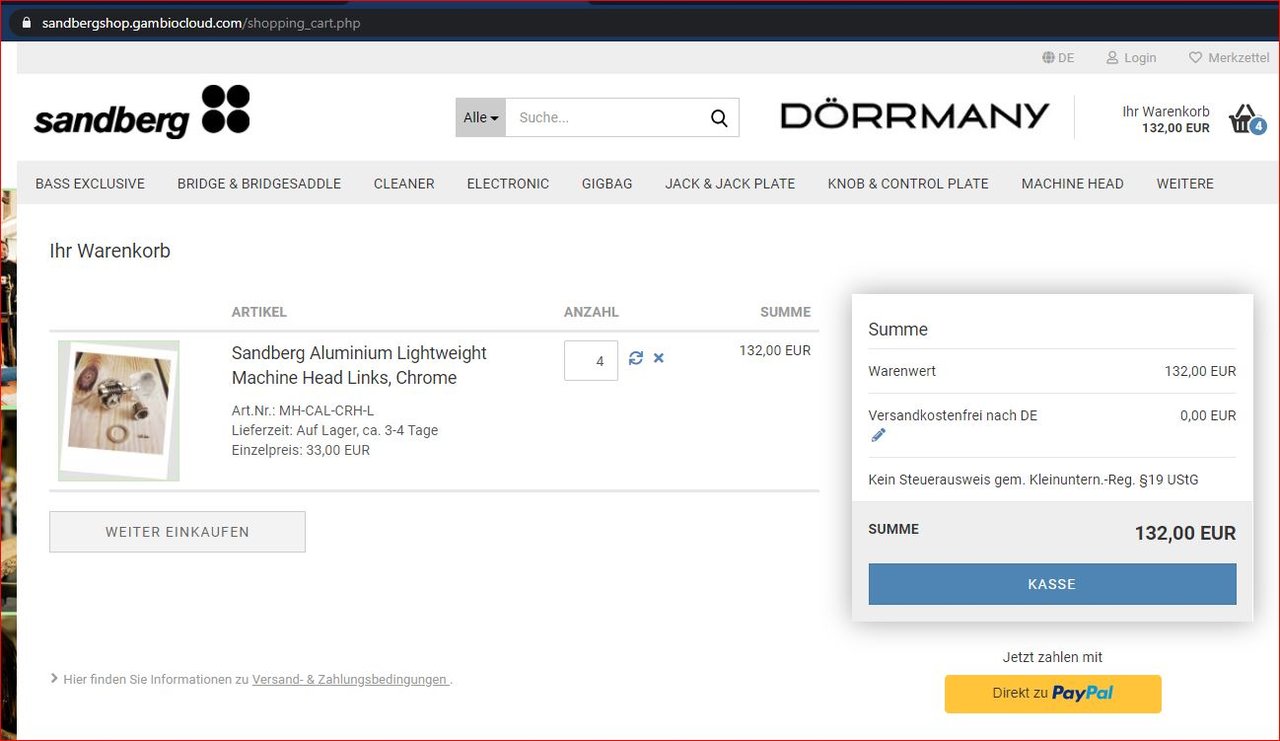Click the Dörrmany logo
1280x741 pixels.
coord(914,116)
